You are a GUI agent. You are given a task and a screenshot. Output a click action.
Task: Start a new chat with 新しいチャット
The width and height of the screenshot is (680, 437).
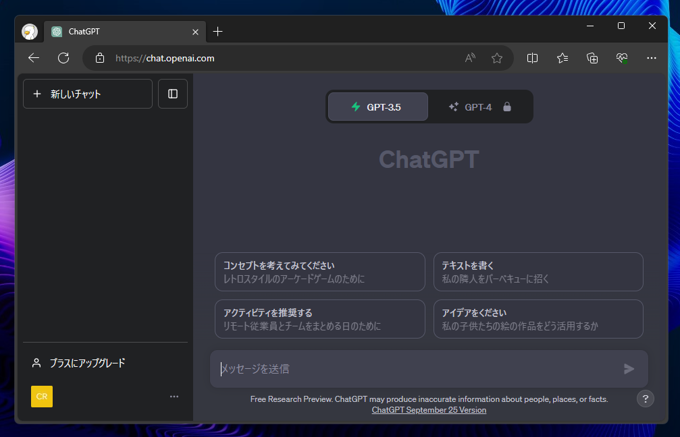coord(88,94)
